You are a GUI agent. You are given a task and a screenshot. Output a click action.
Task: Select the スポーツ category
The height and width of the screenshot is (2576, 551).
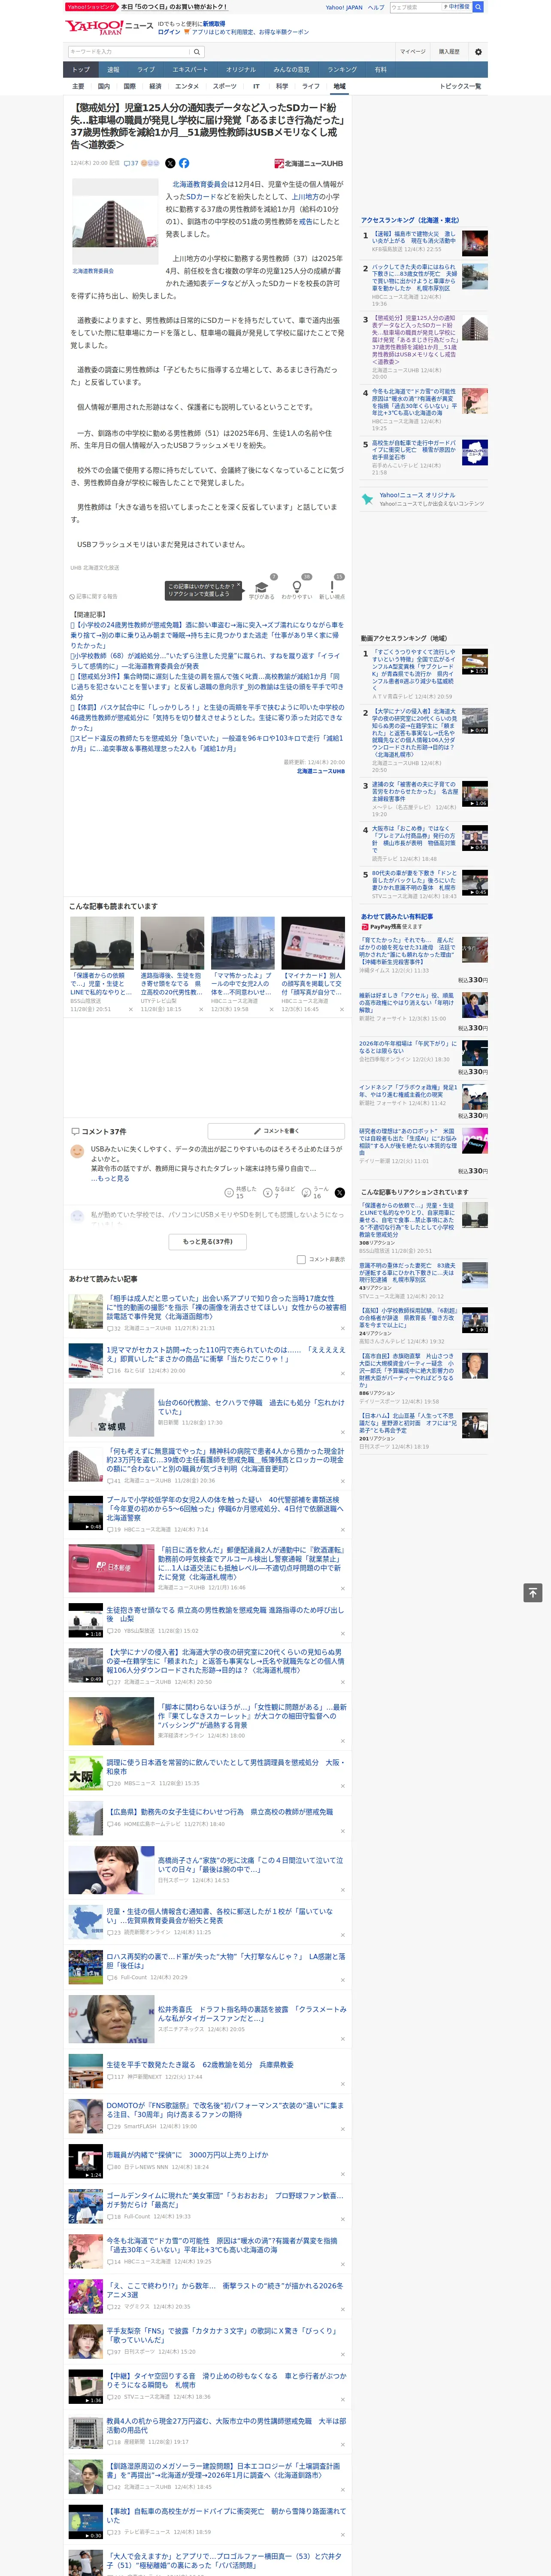225,86
